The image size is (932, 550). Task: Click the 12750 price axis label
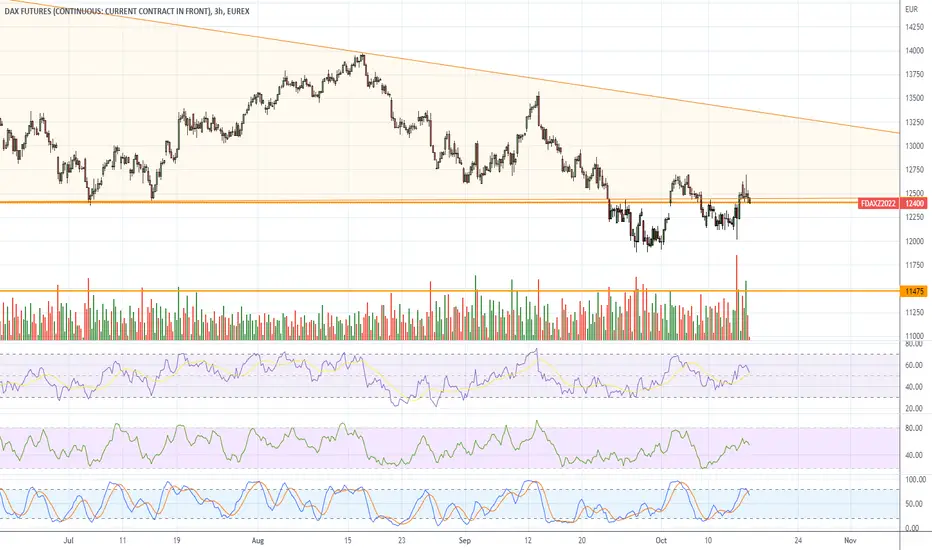[914, 170]
